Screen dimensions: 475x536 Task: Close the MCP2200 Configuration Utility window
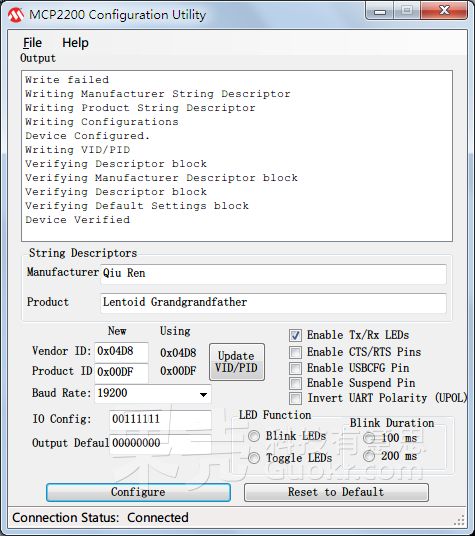click(444, 11)
